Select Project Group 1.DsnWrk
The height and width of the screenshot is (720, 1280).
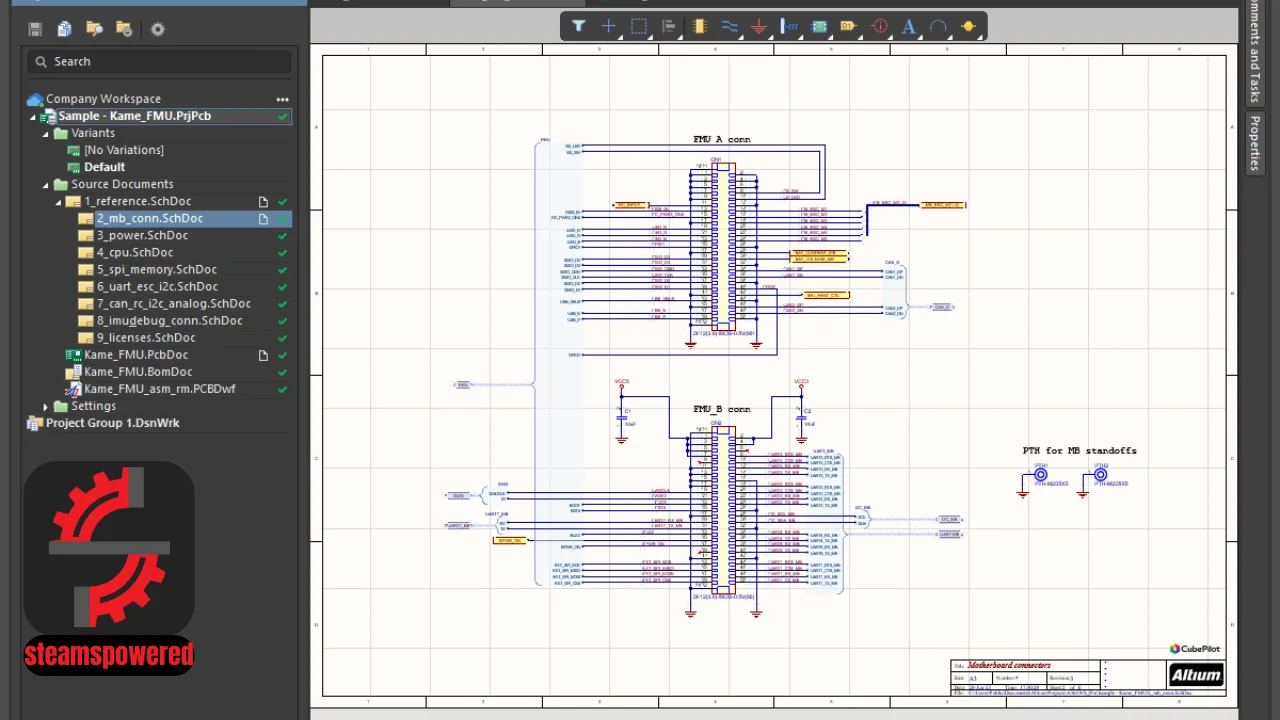pos(113,423)
